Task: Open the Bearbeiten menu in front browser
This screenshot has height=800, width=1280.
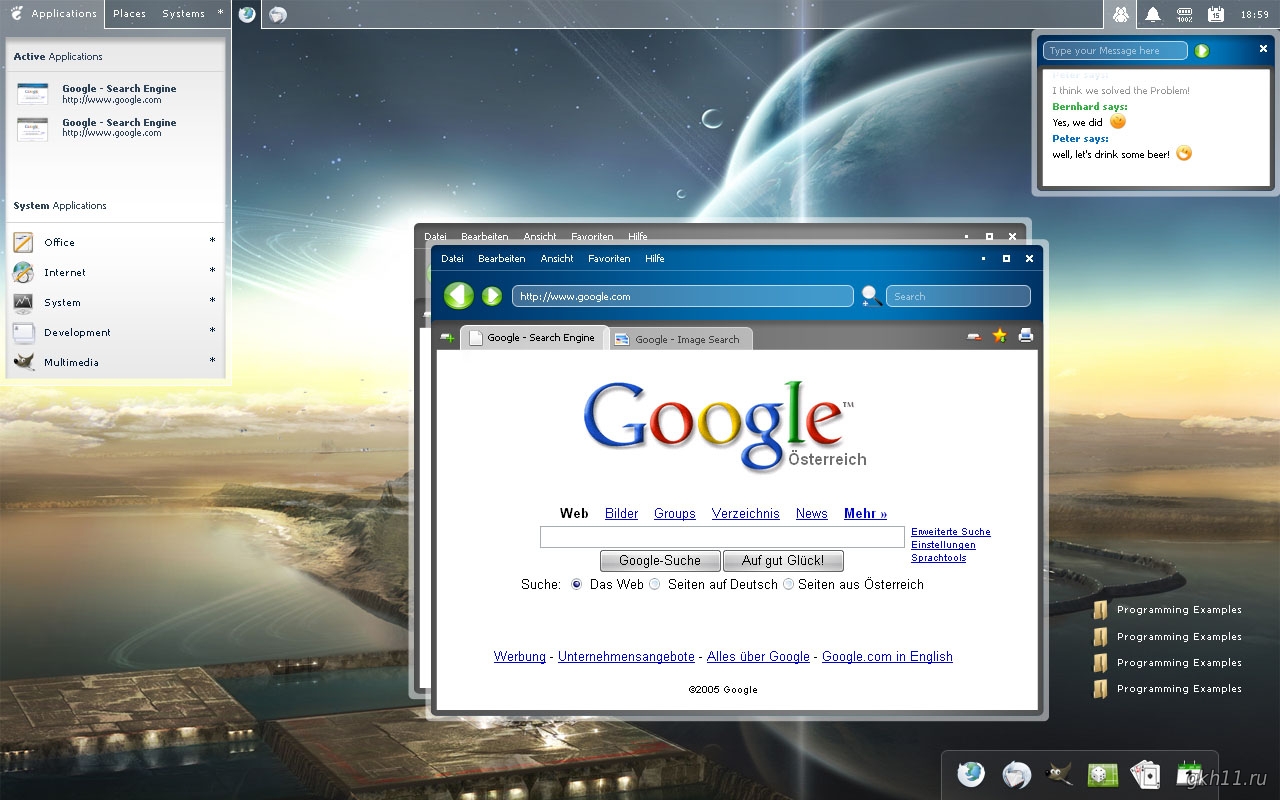Action: coord(501,258)
